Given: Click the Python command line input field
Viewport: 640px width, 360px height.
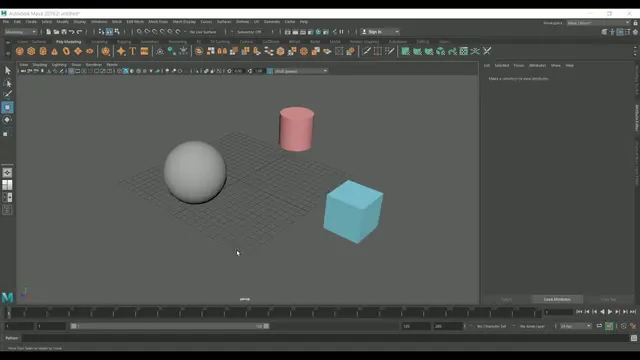Looking at the screenshot, I should point(325,338).
